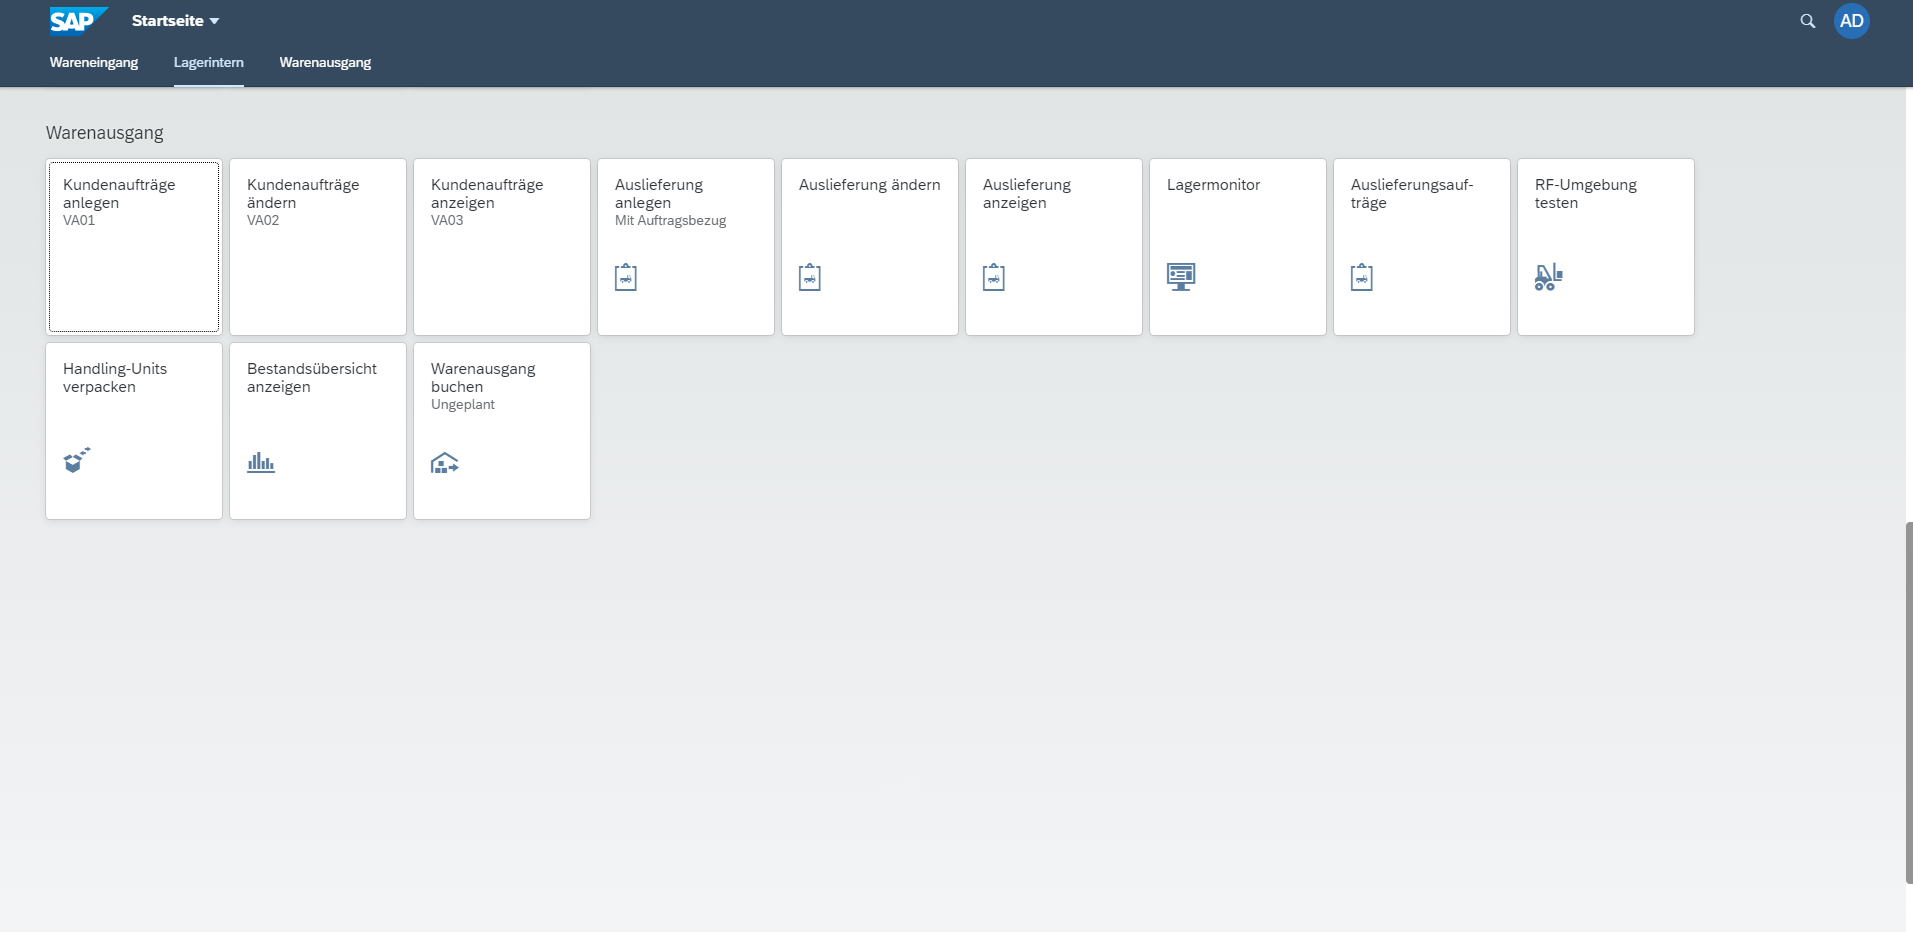
Task: Click the Bestandsübersicht anzeigen tile title
Action: tap(312, 378)
